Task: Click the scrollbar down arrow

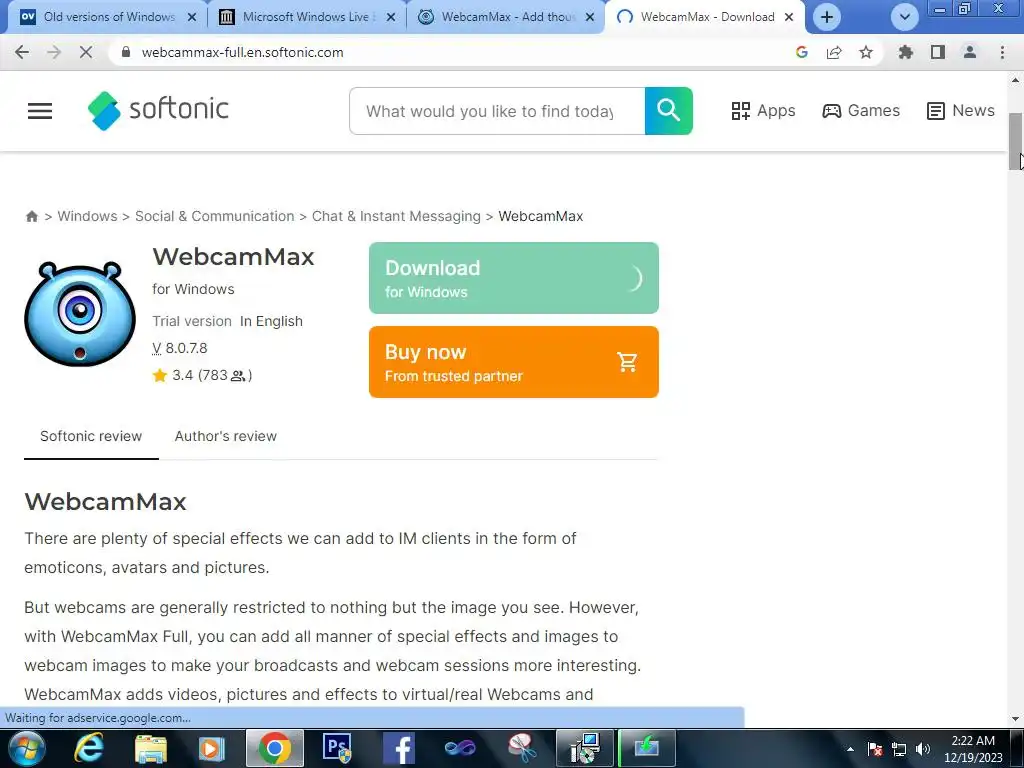Action: (x=1016, y=718)
